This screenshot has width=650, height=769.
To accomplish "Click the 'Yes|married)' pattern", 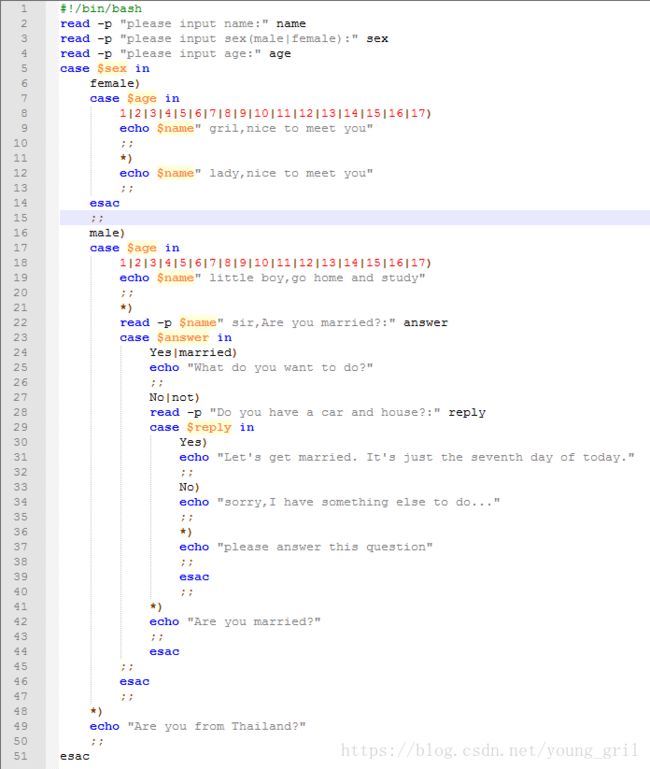I will point(193,353).
